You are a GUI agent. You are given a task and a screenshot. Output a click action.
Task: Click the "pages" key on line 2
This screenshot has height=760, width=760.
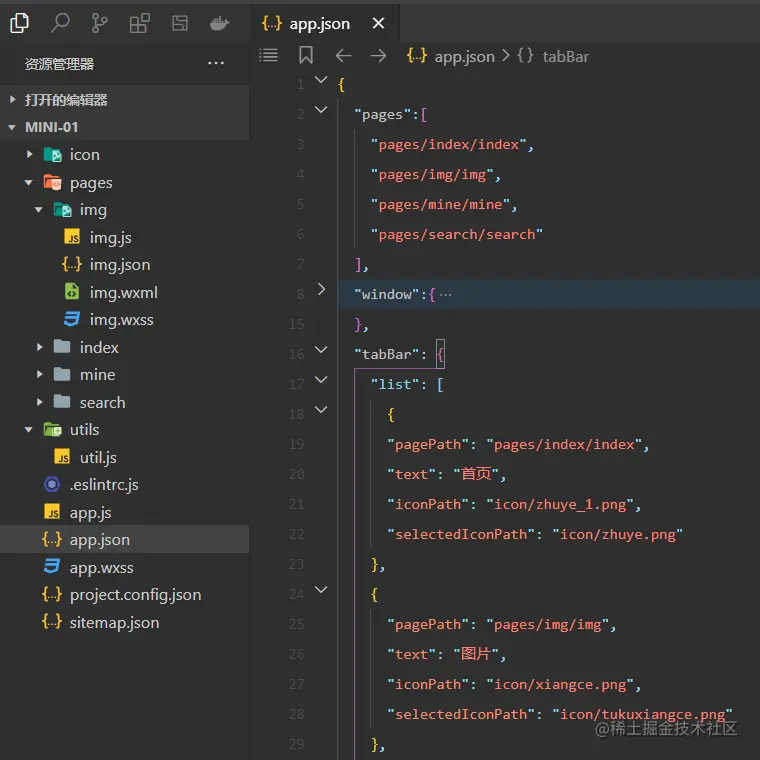[382, 115]
